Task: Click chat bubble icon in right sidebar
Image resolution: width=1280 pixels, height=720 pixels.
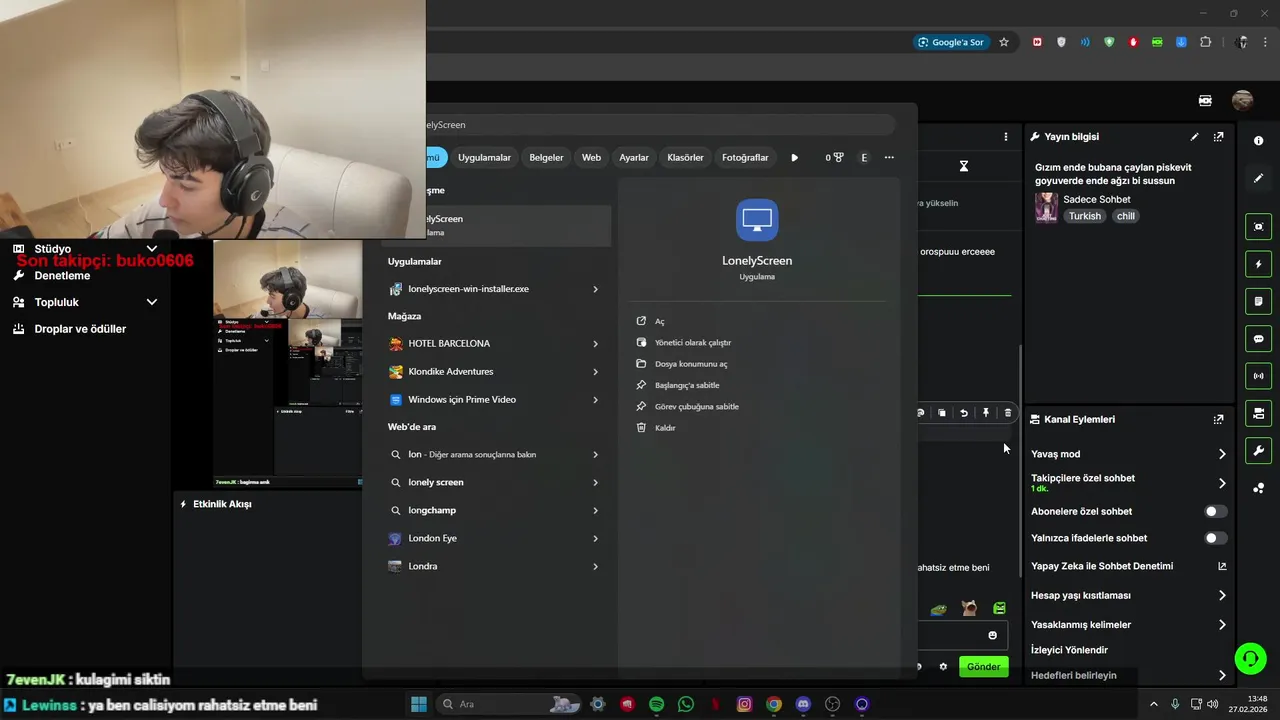Action: (1258, 339)
